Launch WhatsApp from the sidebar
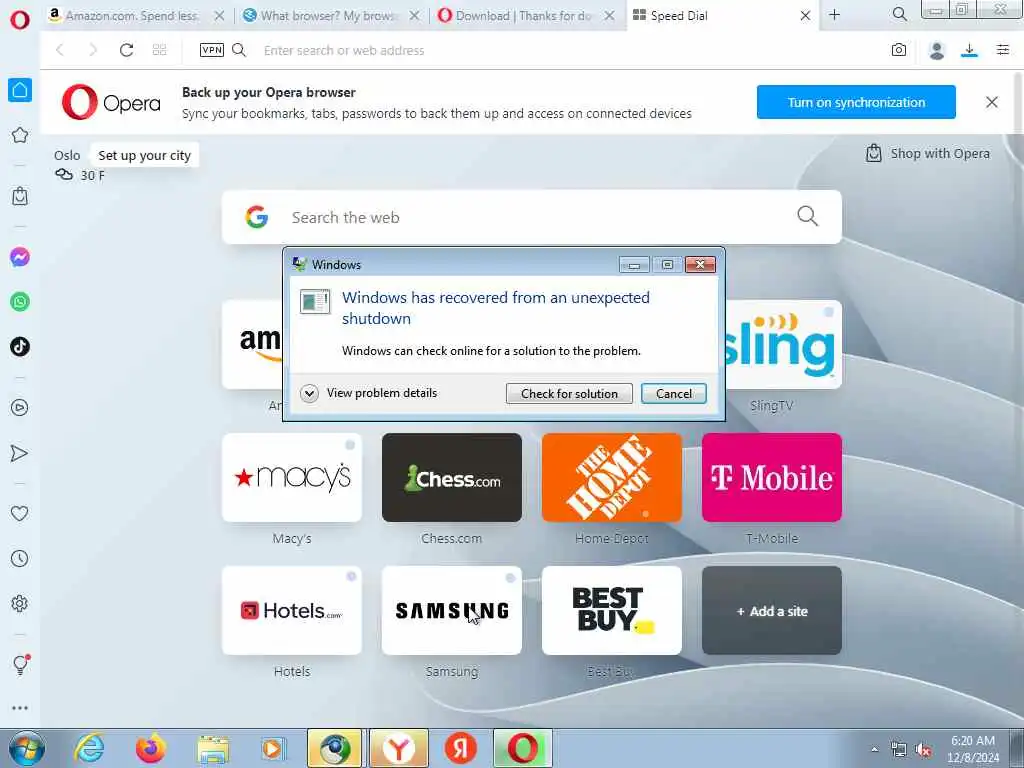 click(20, 302)
